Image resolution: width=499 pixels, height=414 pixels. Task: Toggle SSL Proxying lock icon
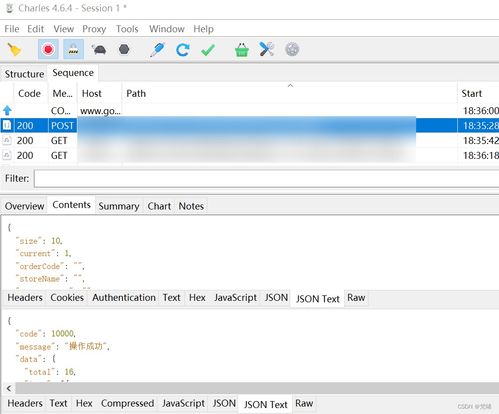pos(73,49)
